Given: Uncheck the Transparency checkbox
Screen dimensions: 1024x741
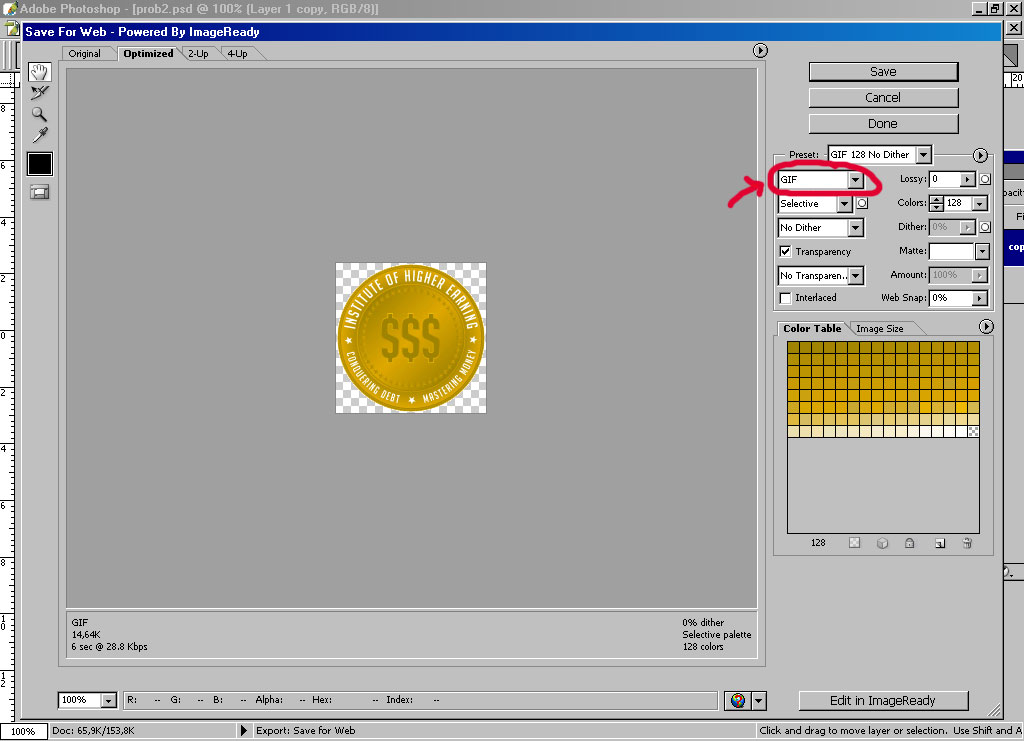Looking at the screenshot, I should tap(786, 252).
